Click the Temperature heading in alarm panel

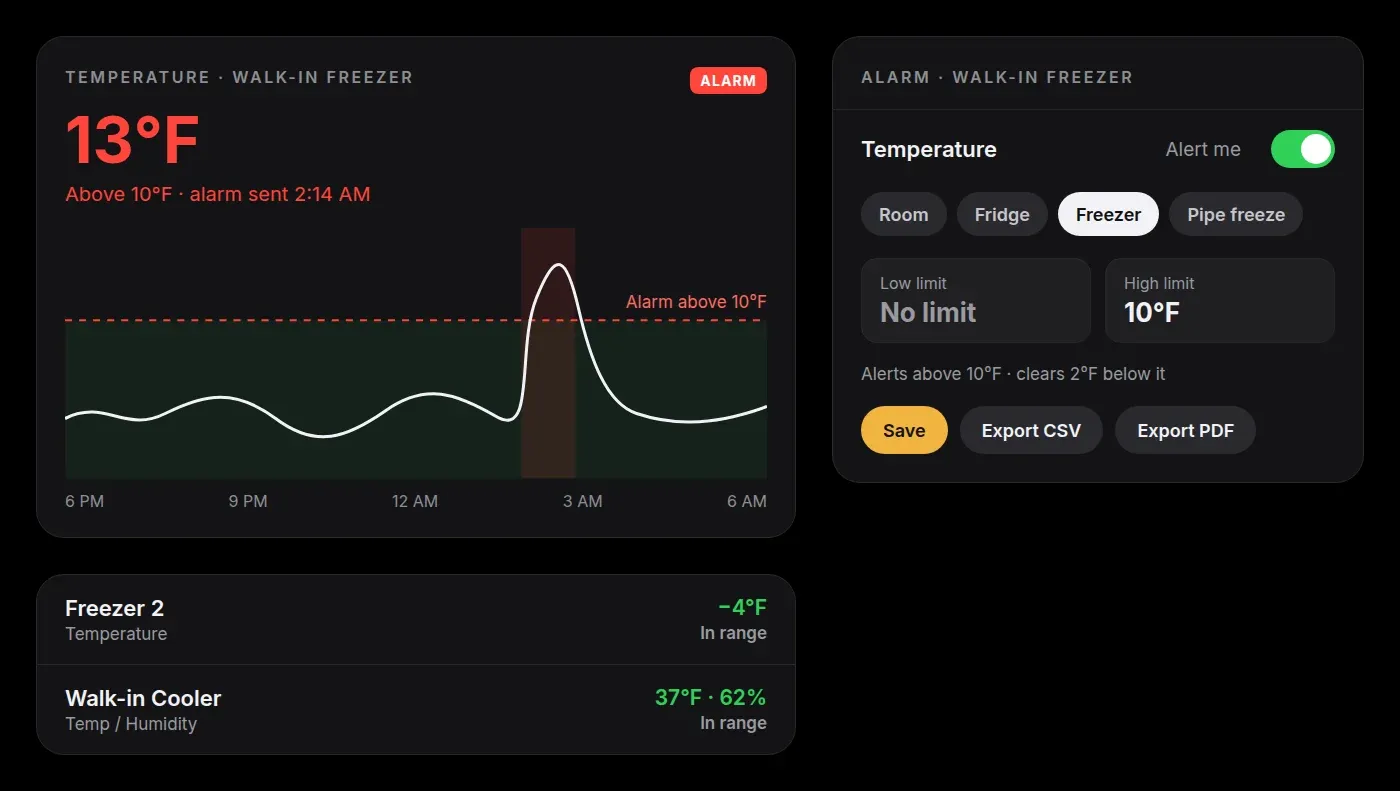click(929, 149)
